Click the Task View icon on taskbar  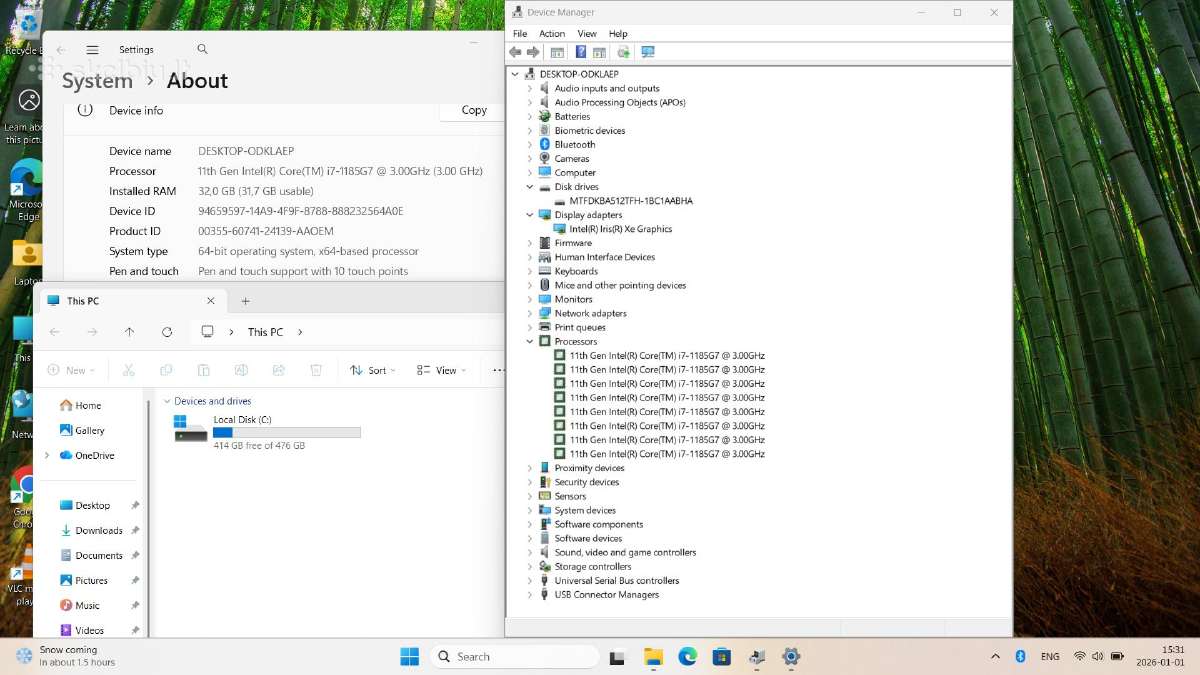coord(617,656)
